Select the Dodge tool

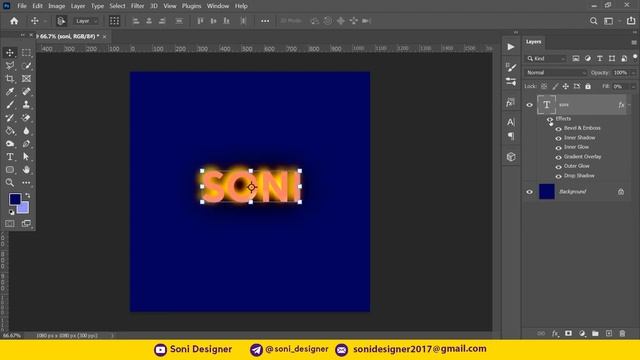(10, 144)
